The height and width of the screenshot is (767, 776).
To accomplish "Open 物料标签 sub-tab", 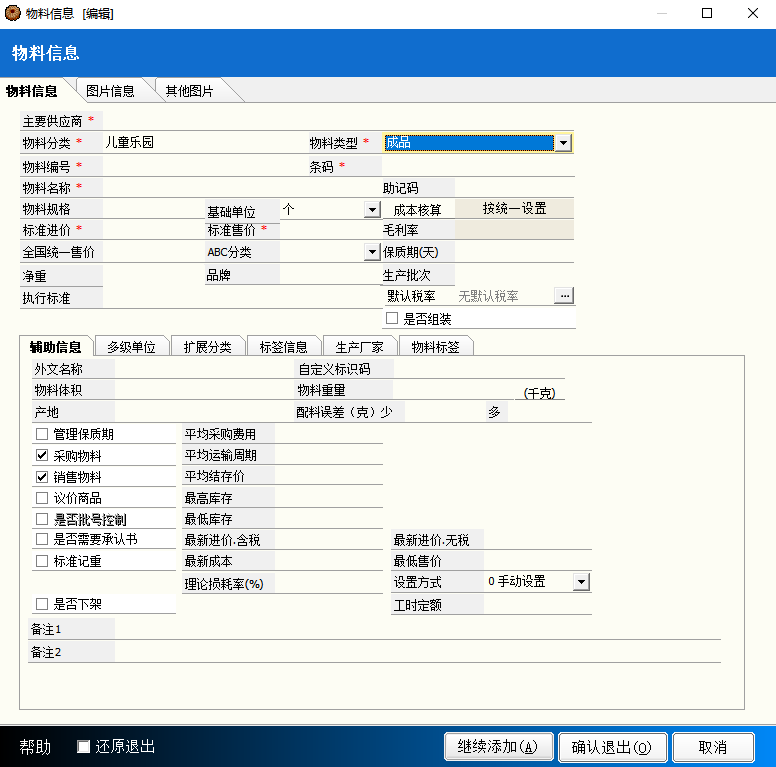I will (x=436, y=347).
